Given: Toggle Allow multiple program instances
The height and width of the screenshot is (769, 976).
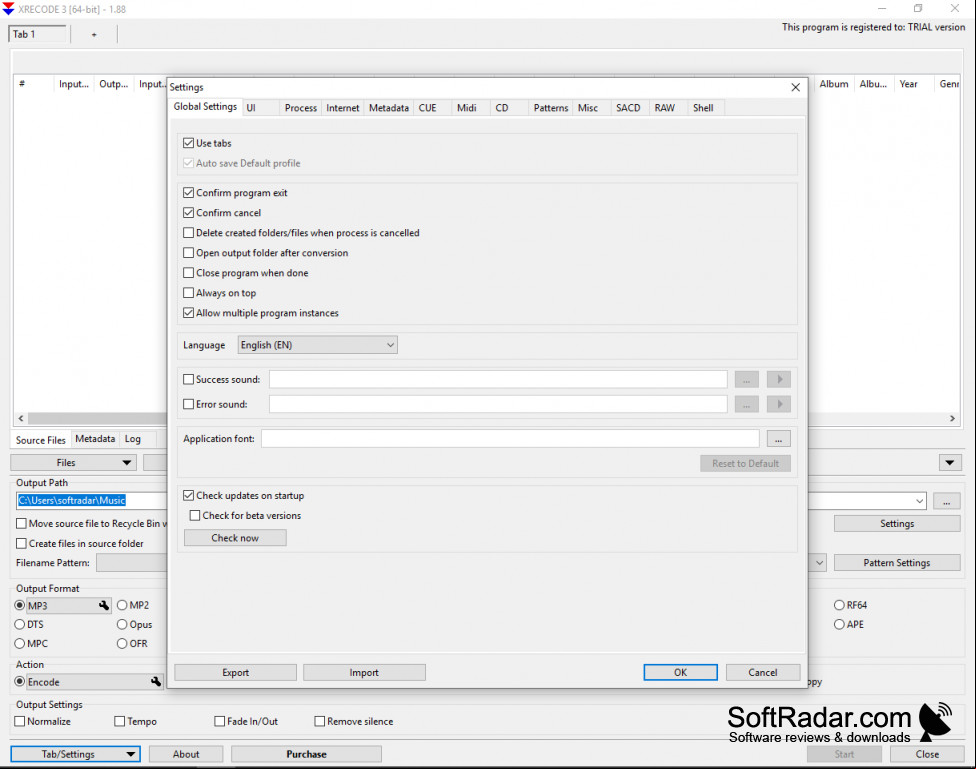Looking at the screenshot, I should pyautogui.click(x=189, y=313).
